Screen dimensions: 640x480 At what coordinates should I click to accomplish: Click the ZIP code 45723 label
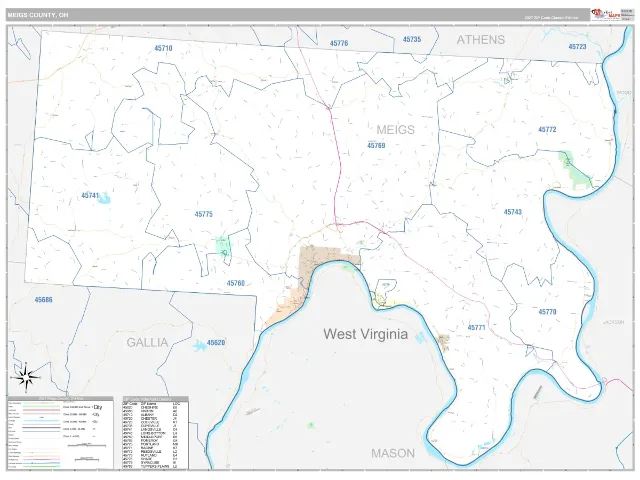coord(577,47)
